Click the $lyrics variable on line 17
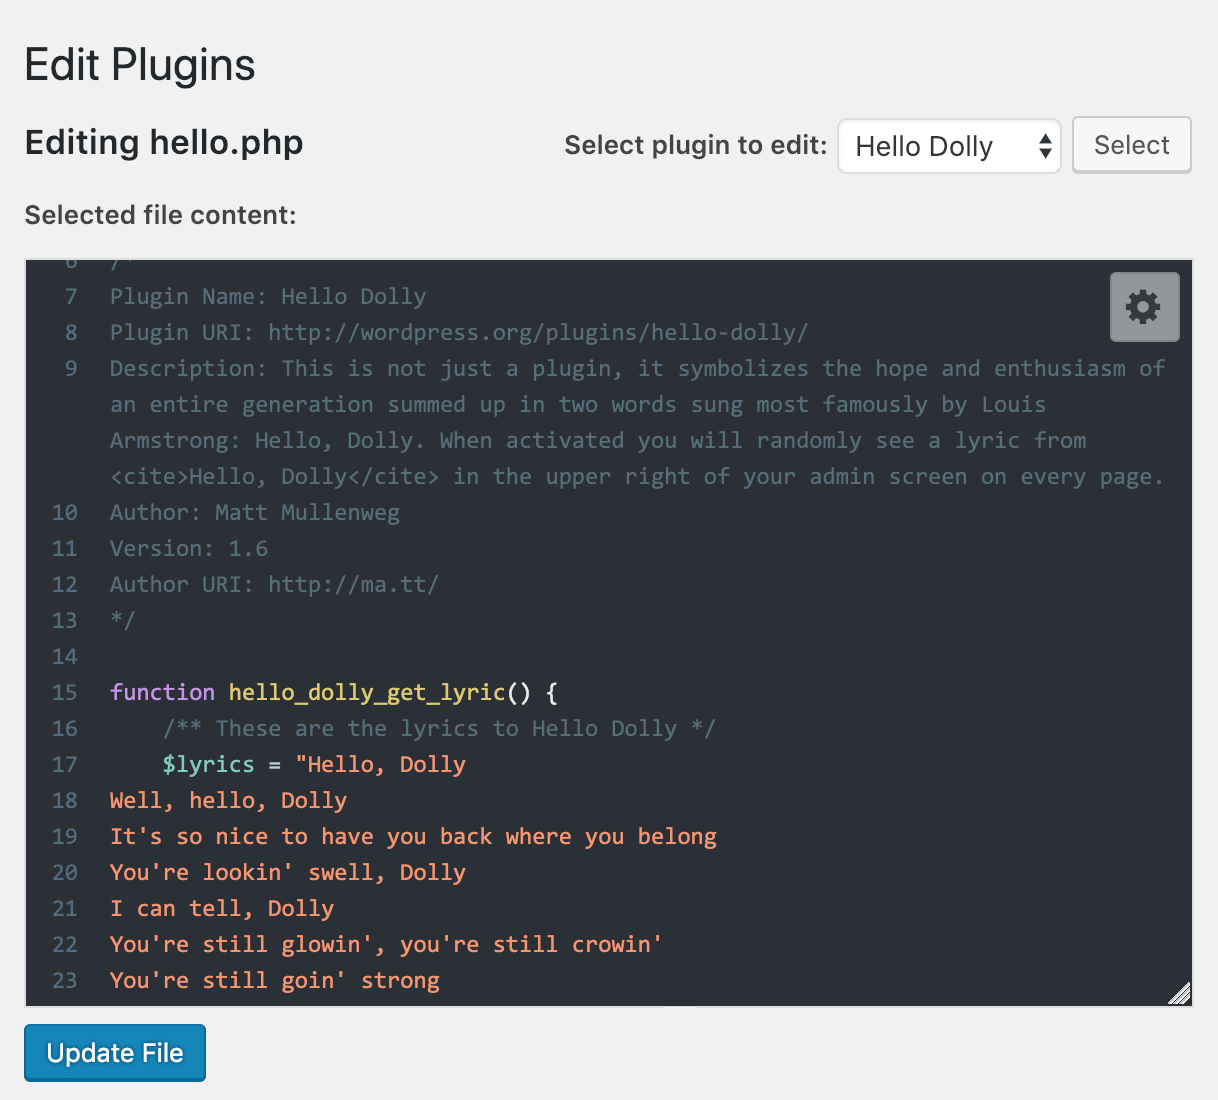Image resolution: width=1218 pixels, height=1100 pixels. (x=208, y=765)
